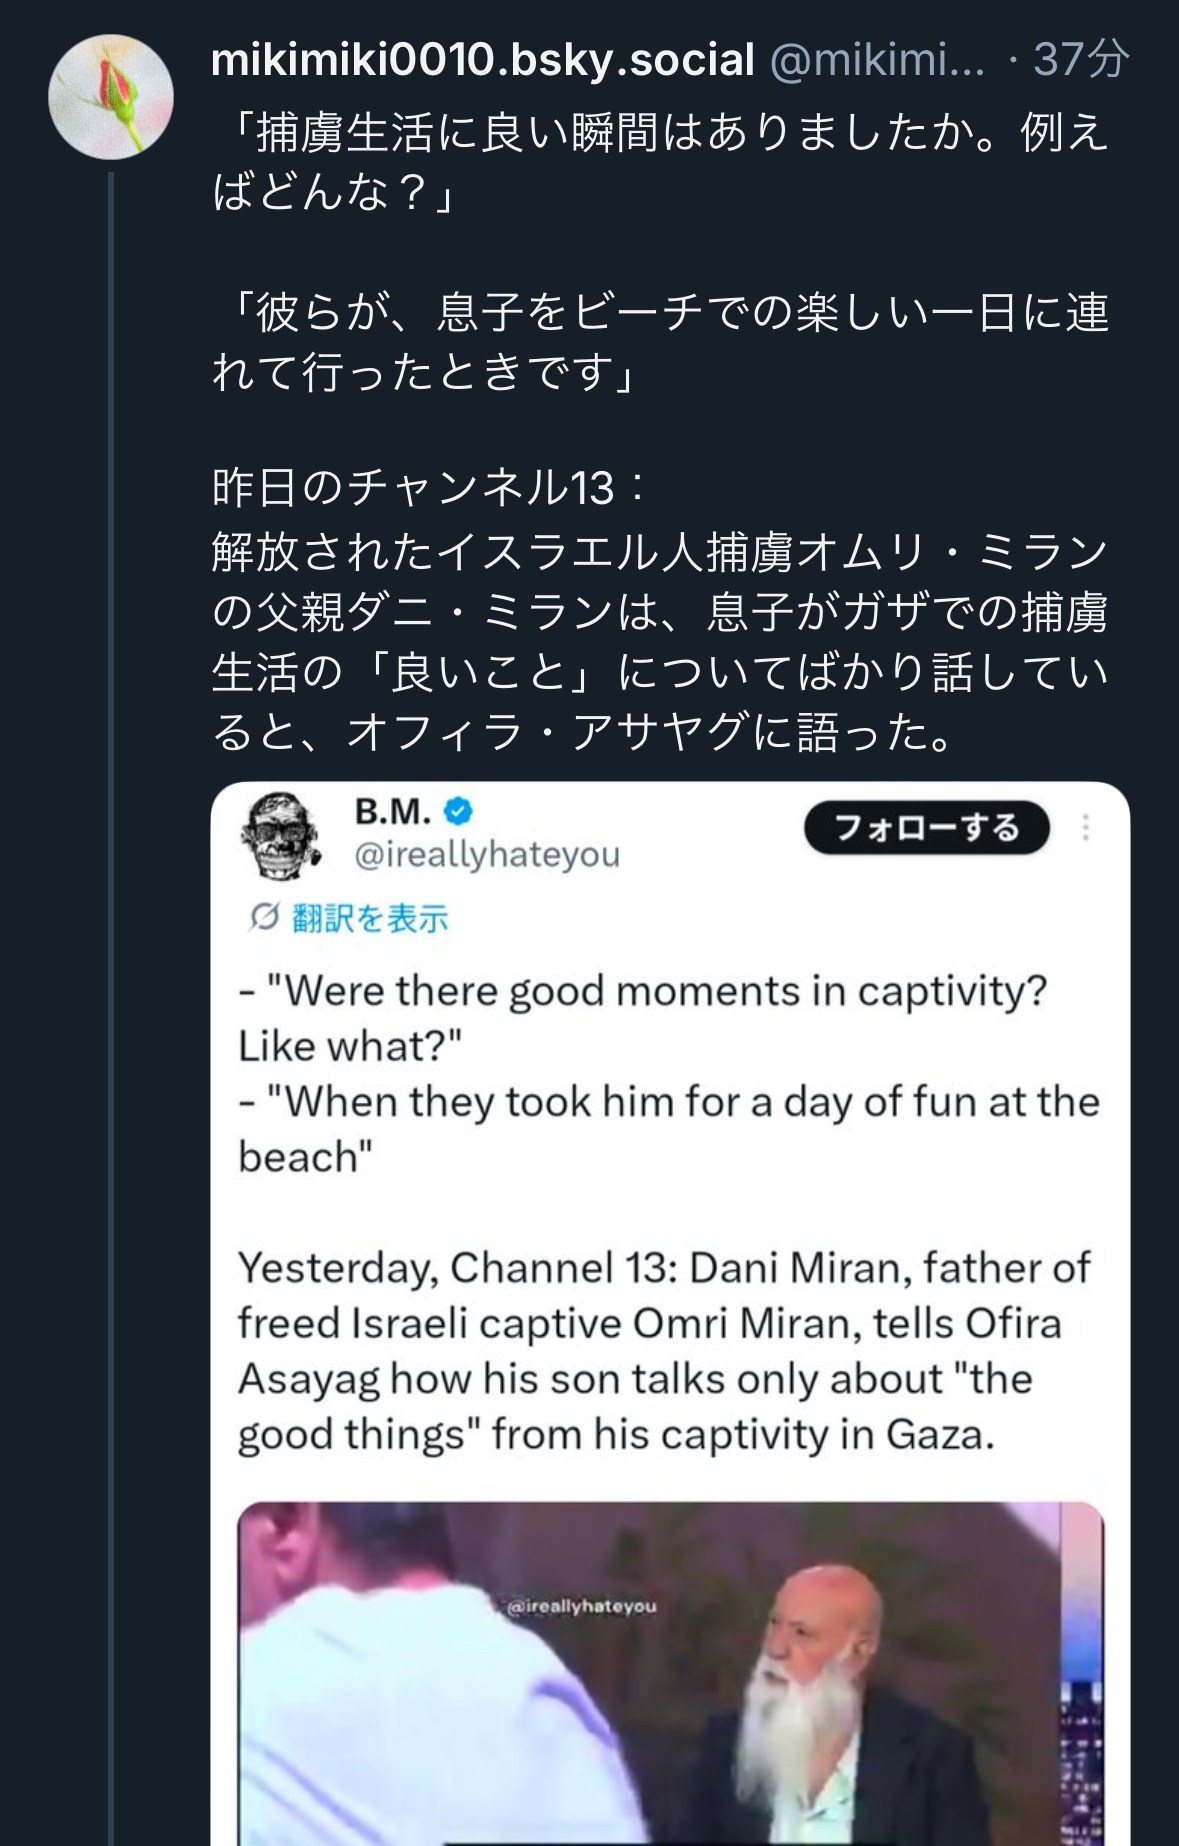Click the 翻訳を表示 translation link
Screen dimensions: 1179x1846
click(370, 918)
